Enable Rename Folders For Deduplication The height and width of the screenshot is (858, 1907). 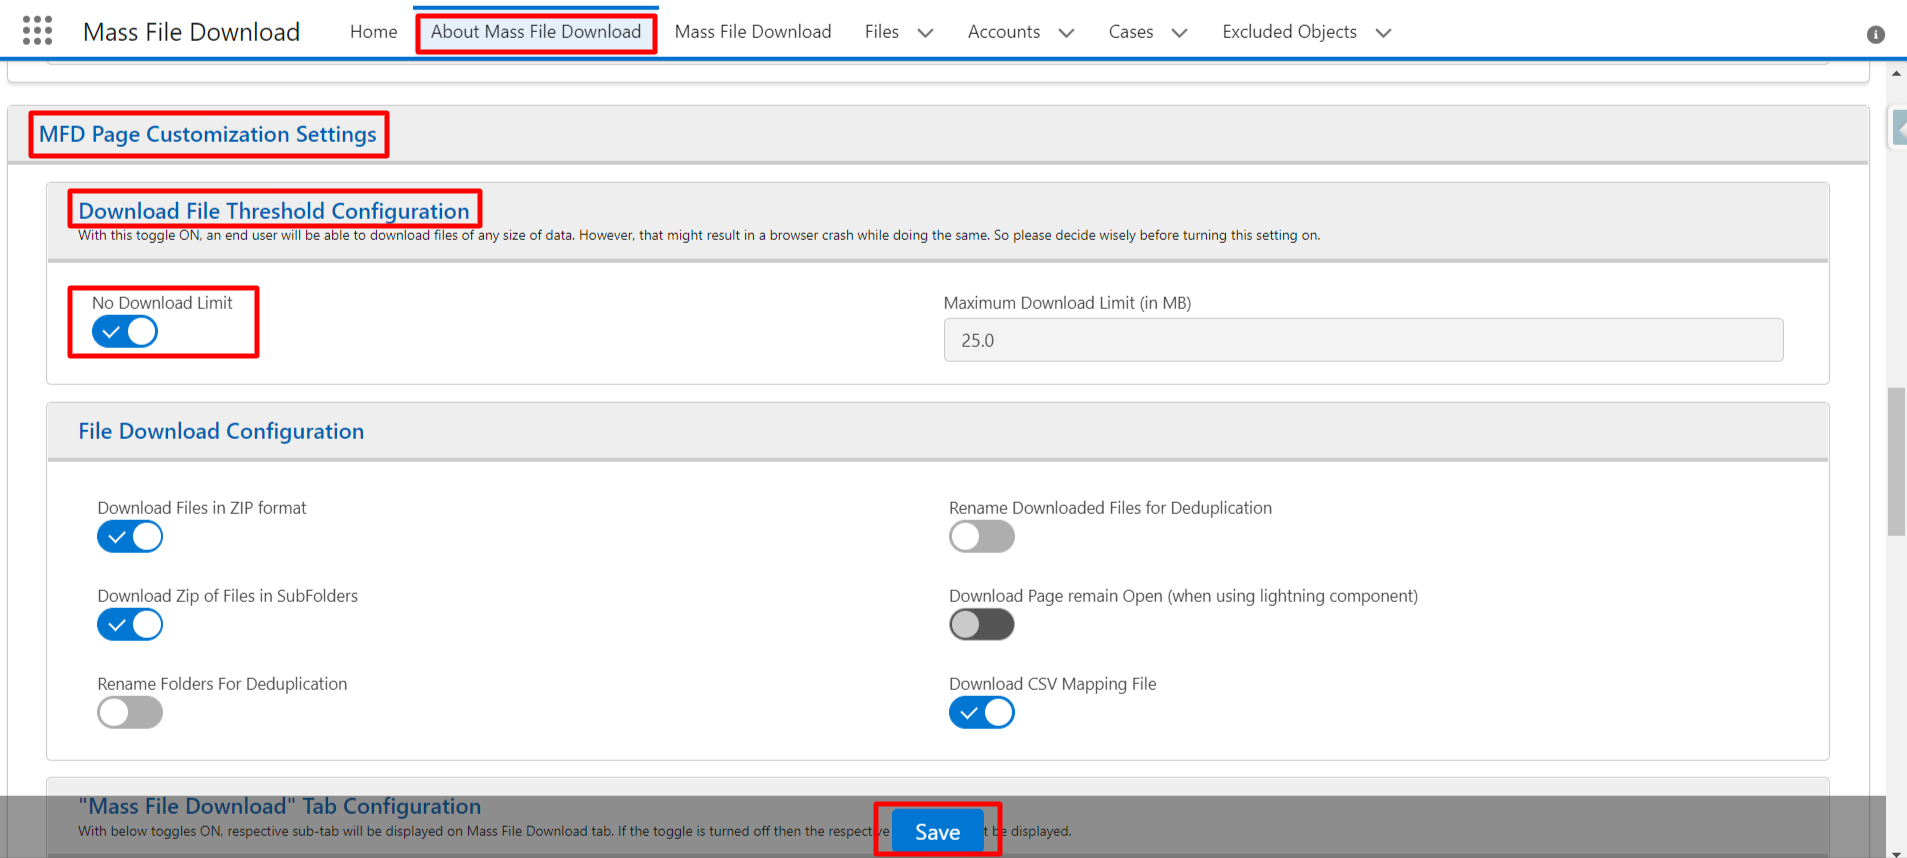(130, 713)
